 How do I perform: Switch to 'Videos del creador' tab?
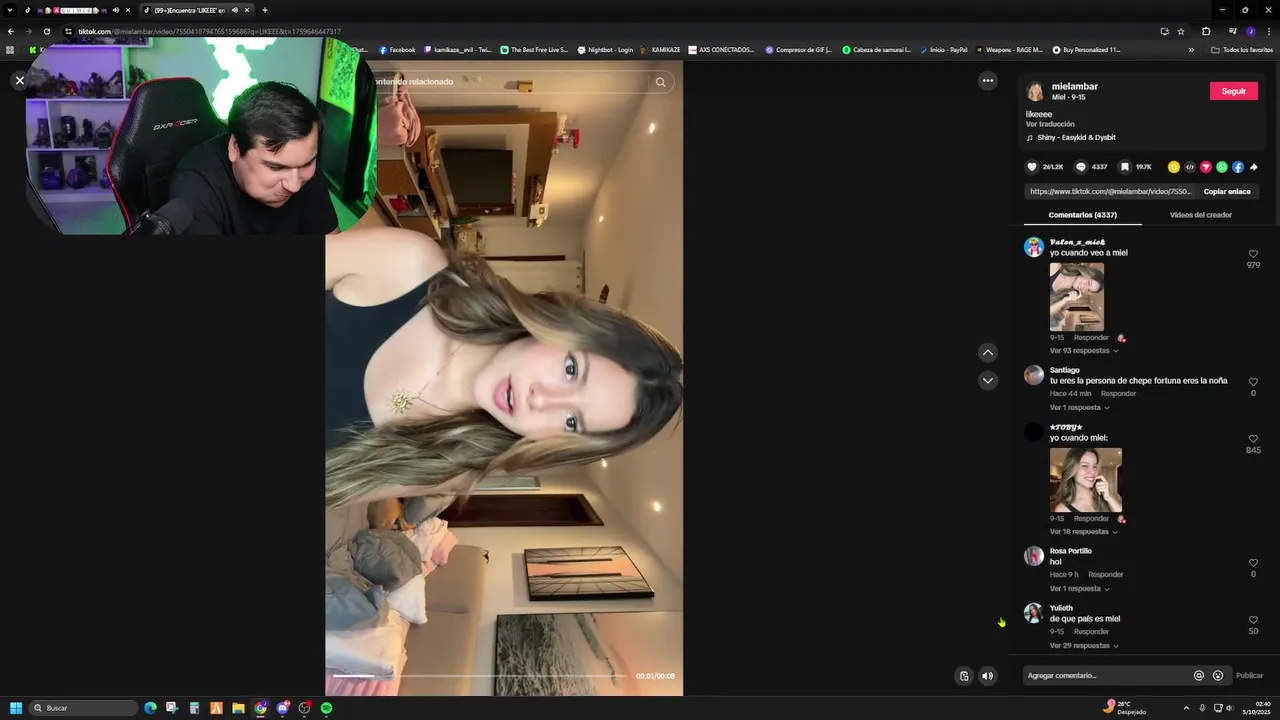pos(1200,215)
